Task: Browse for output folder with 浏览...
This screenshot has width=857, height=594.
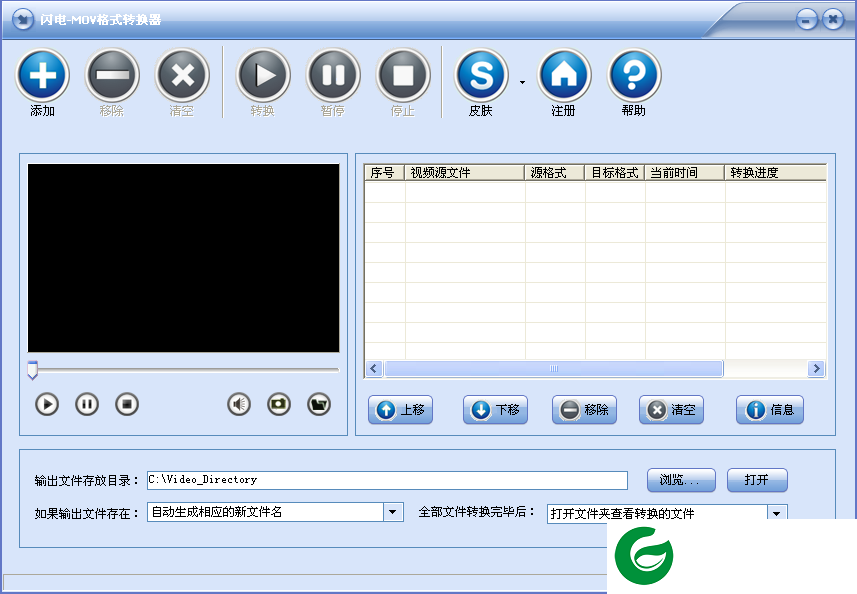Action: tap(681, 480)
